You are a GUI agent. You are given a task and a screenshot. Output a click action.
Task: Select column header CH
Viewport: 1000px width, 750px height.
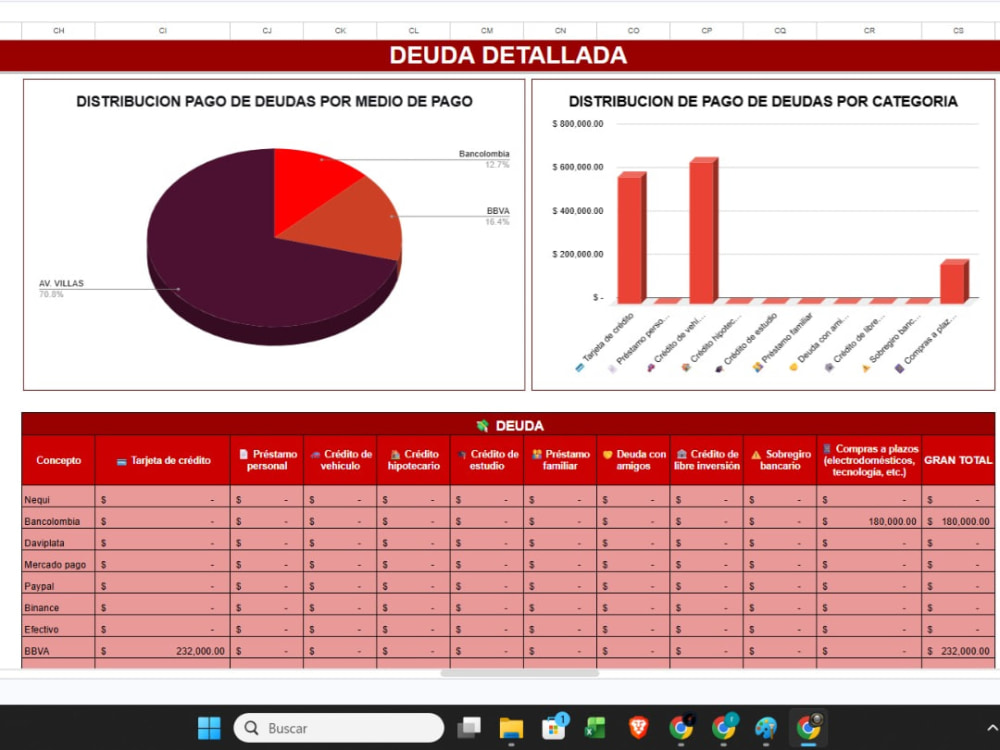58,31
